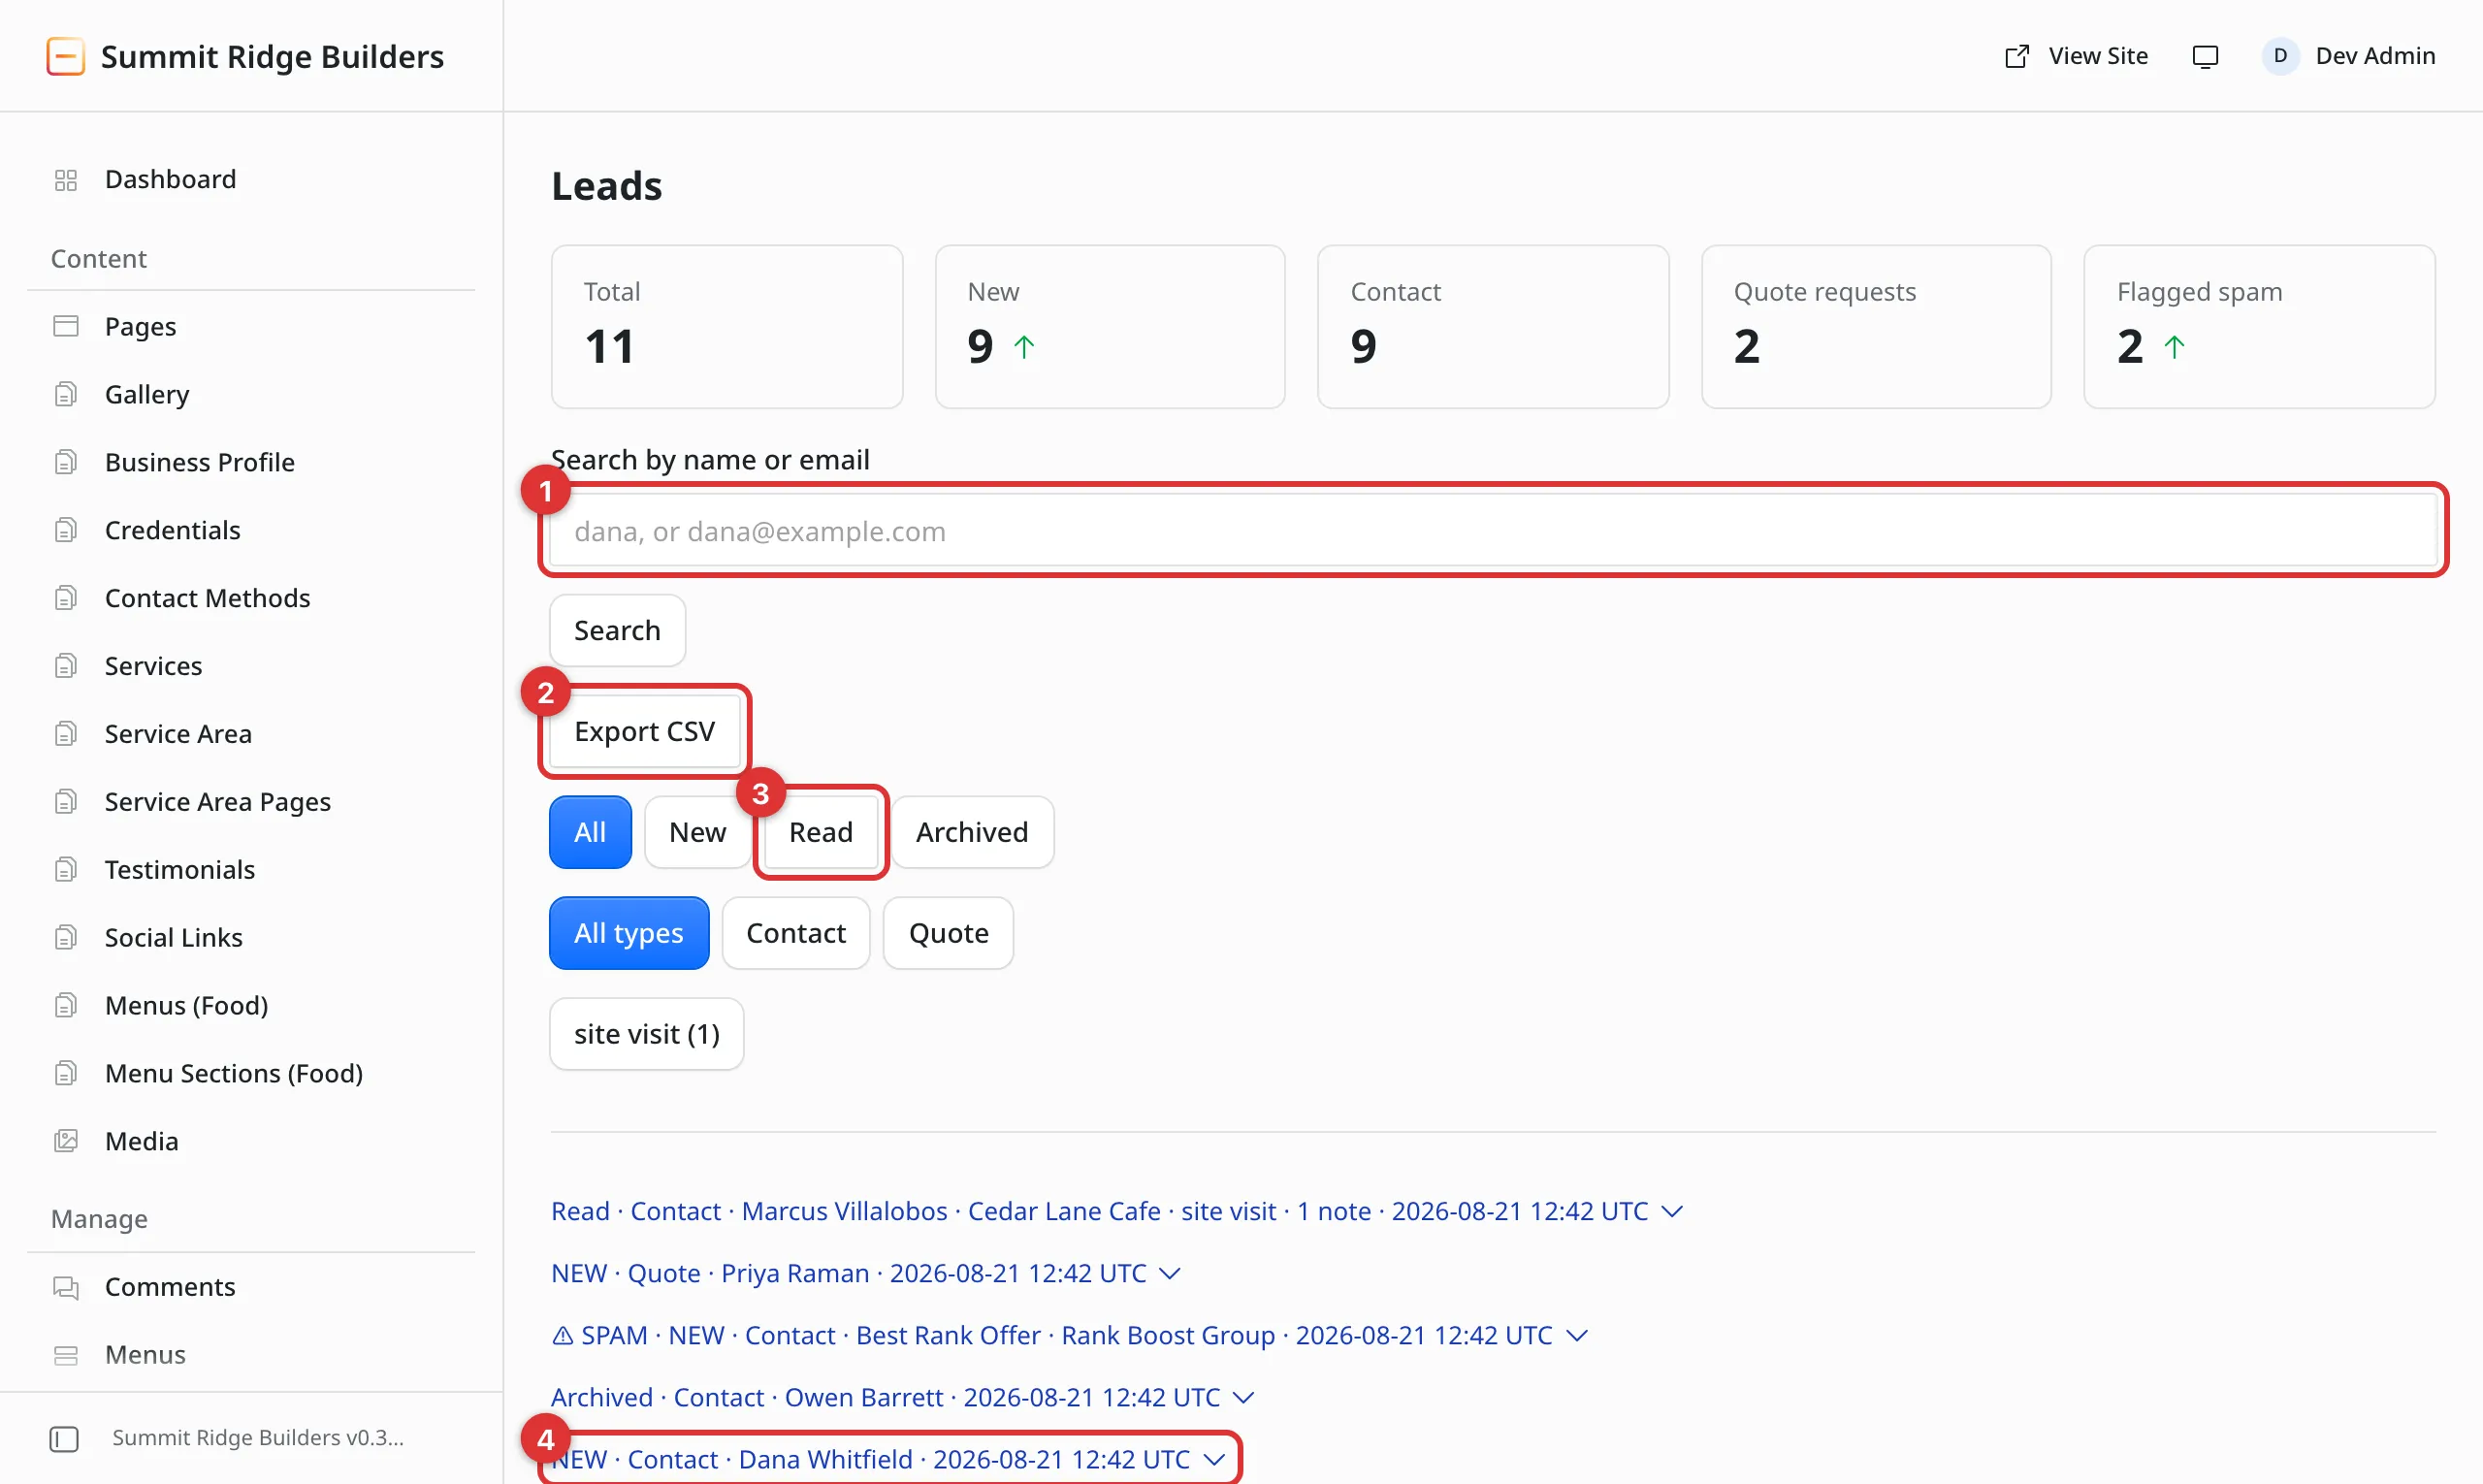Click the Services document icon
The height and width of the screenshot is (1484, 2483).
point(66,666)
